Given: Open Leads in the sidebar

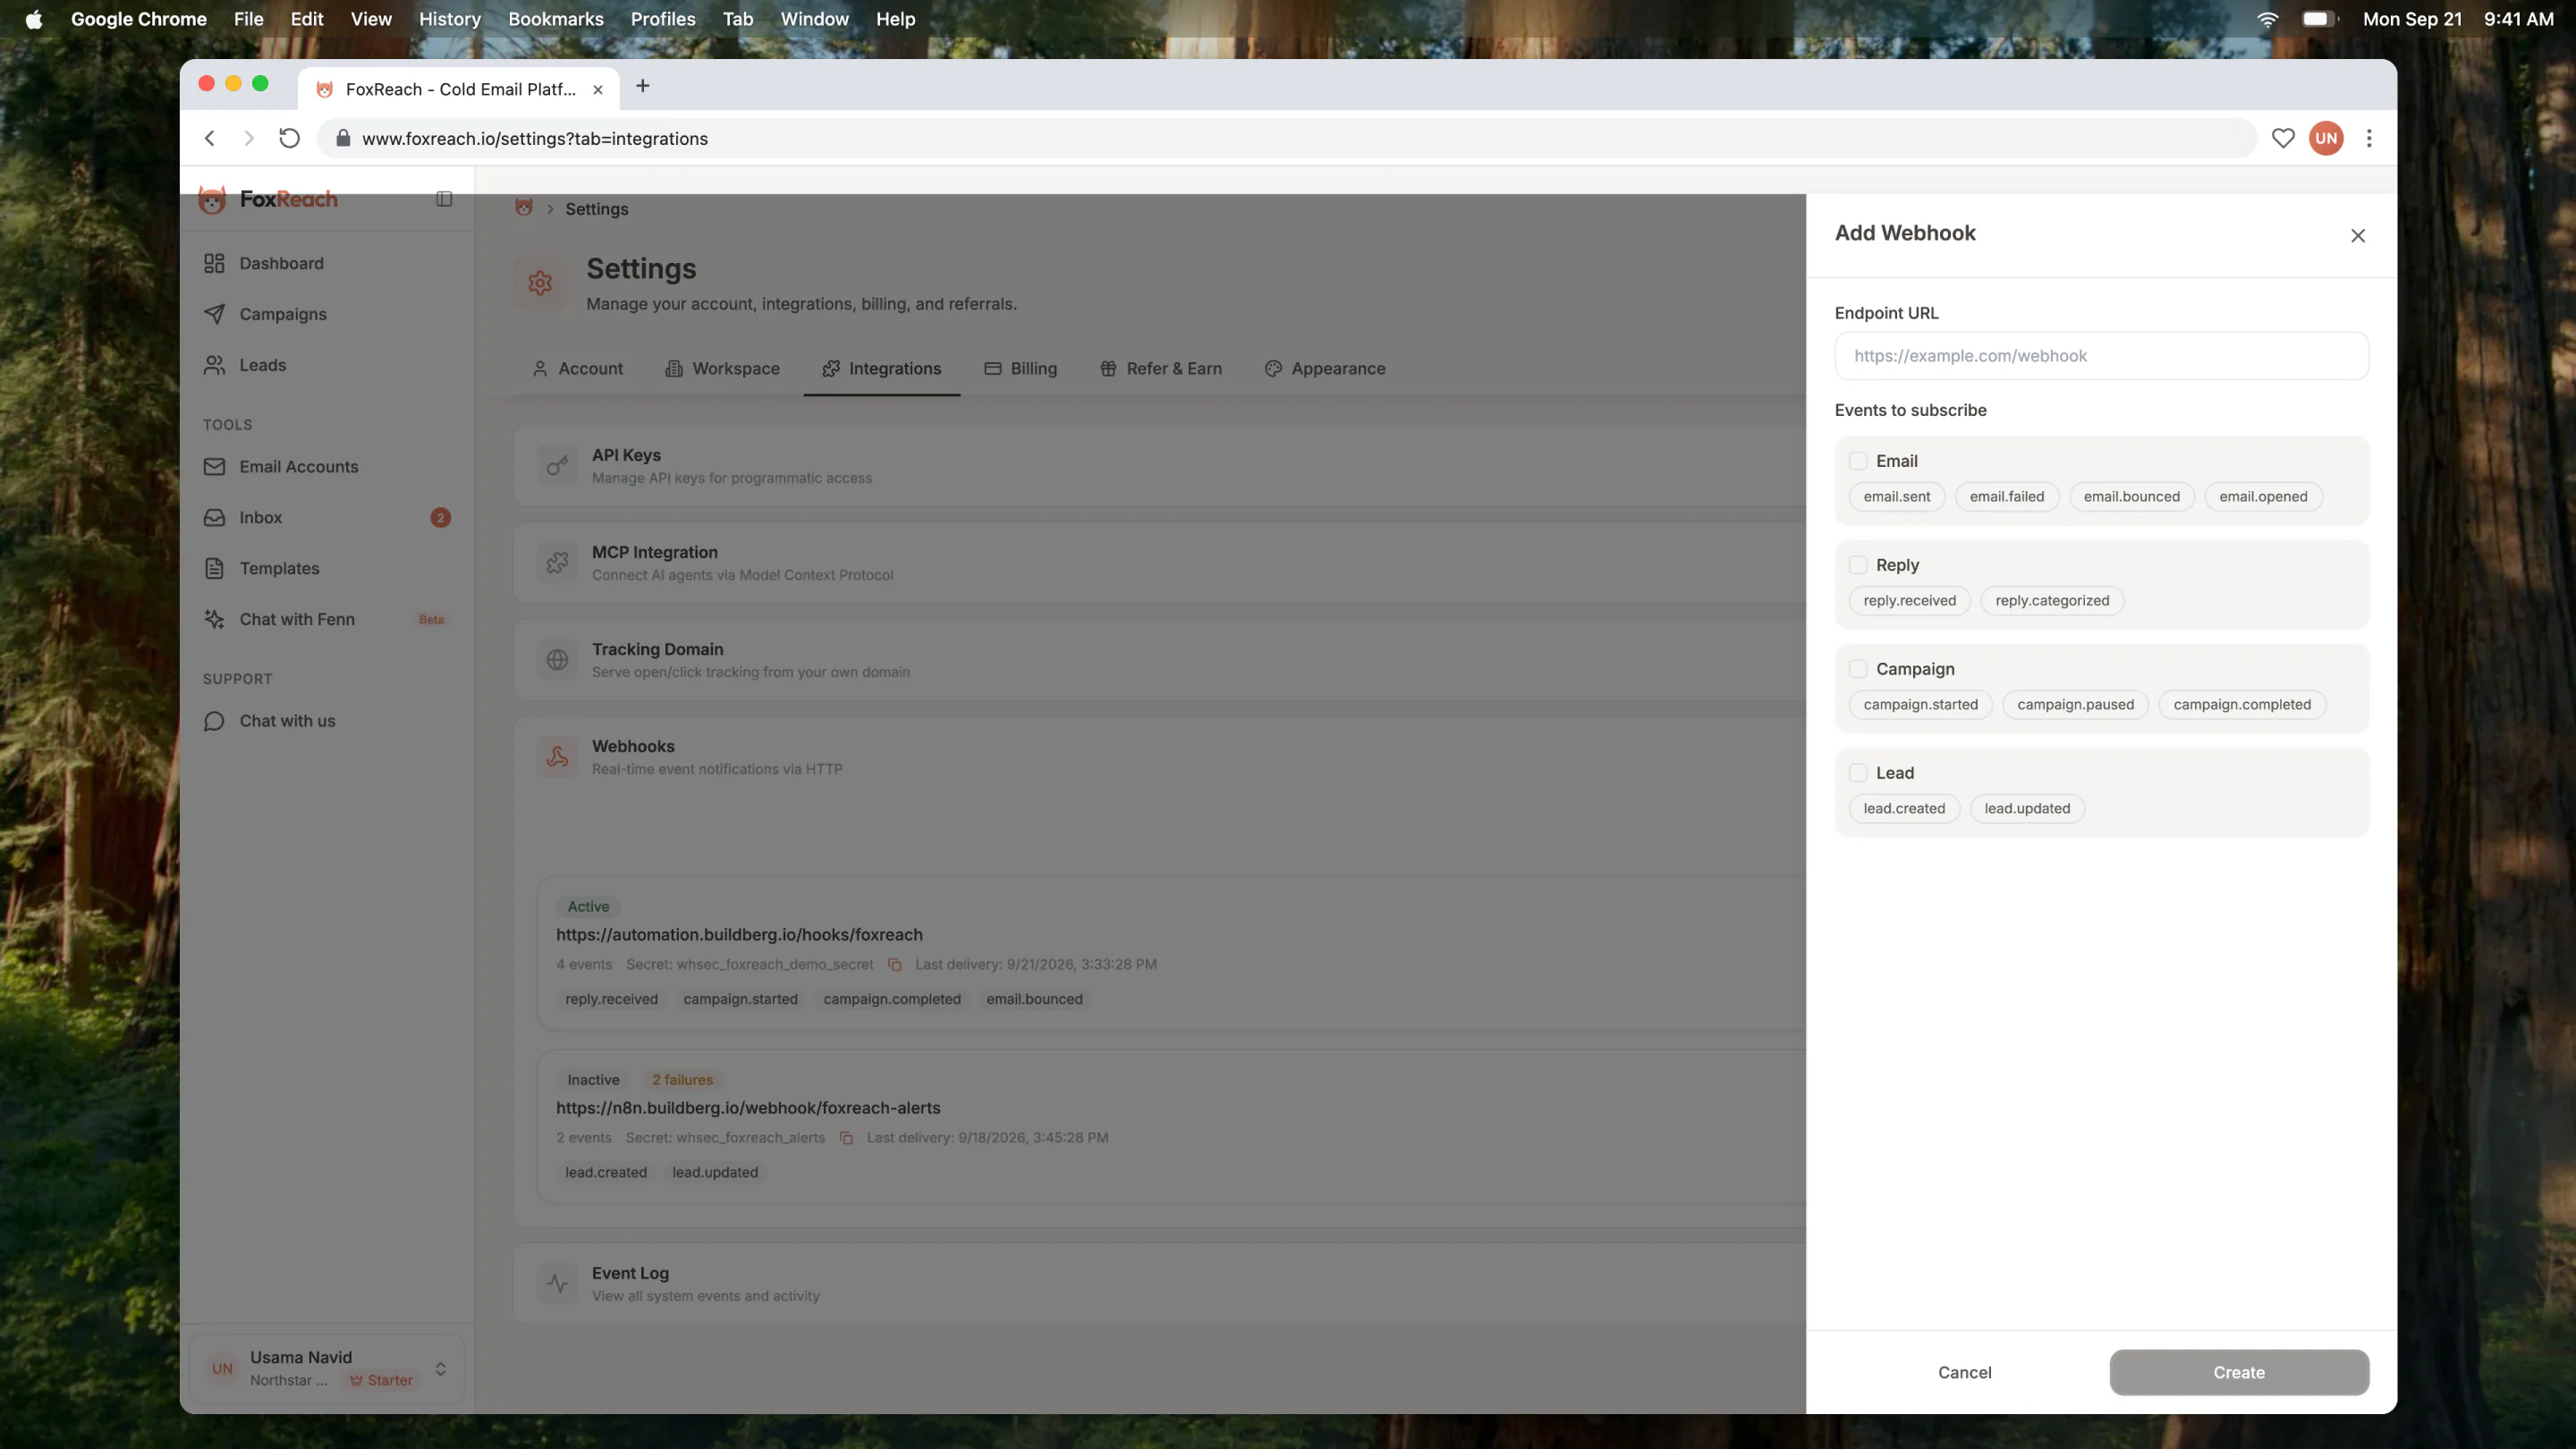Looking at the screenshot, I should [x=326, y=365].
